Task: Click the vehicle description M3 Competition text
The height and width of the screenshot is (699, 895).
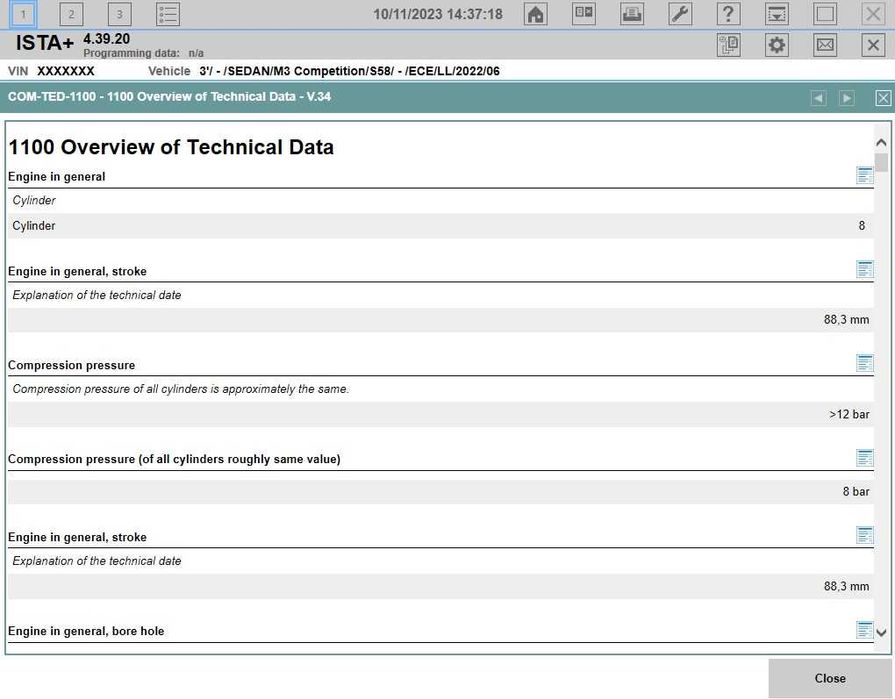Action: pos(349,71)
